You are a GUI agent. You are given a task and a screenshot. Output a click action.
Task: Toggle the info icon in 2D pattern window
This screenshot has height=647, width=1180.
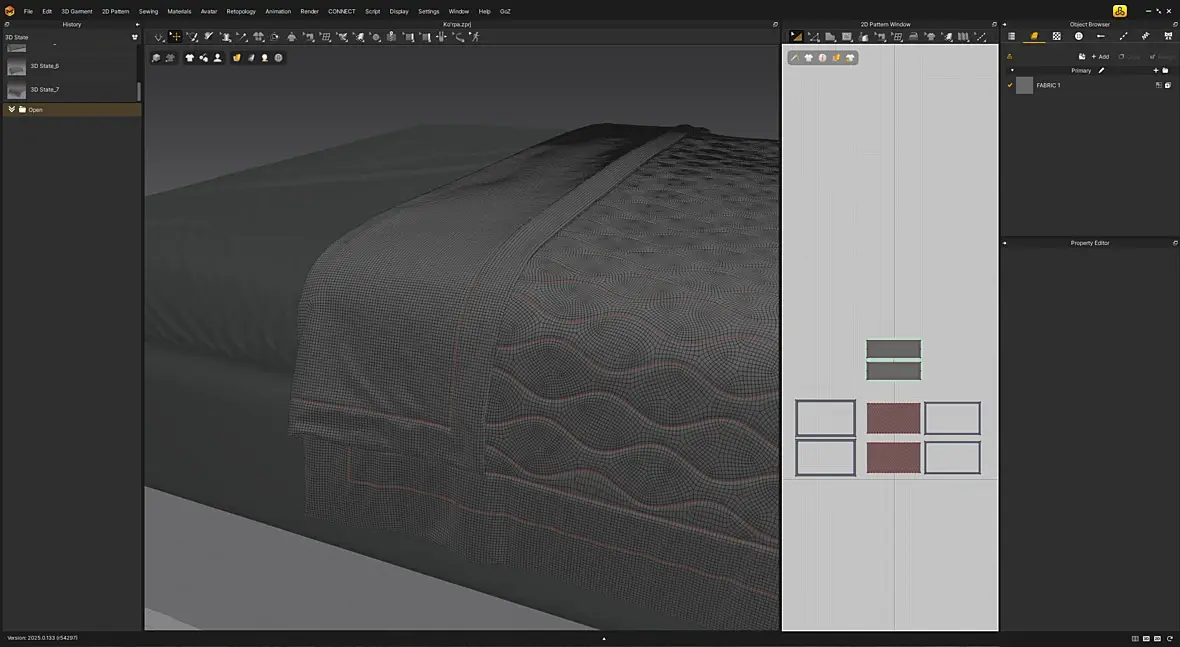tap(823, 58)
